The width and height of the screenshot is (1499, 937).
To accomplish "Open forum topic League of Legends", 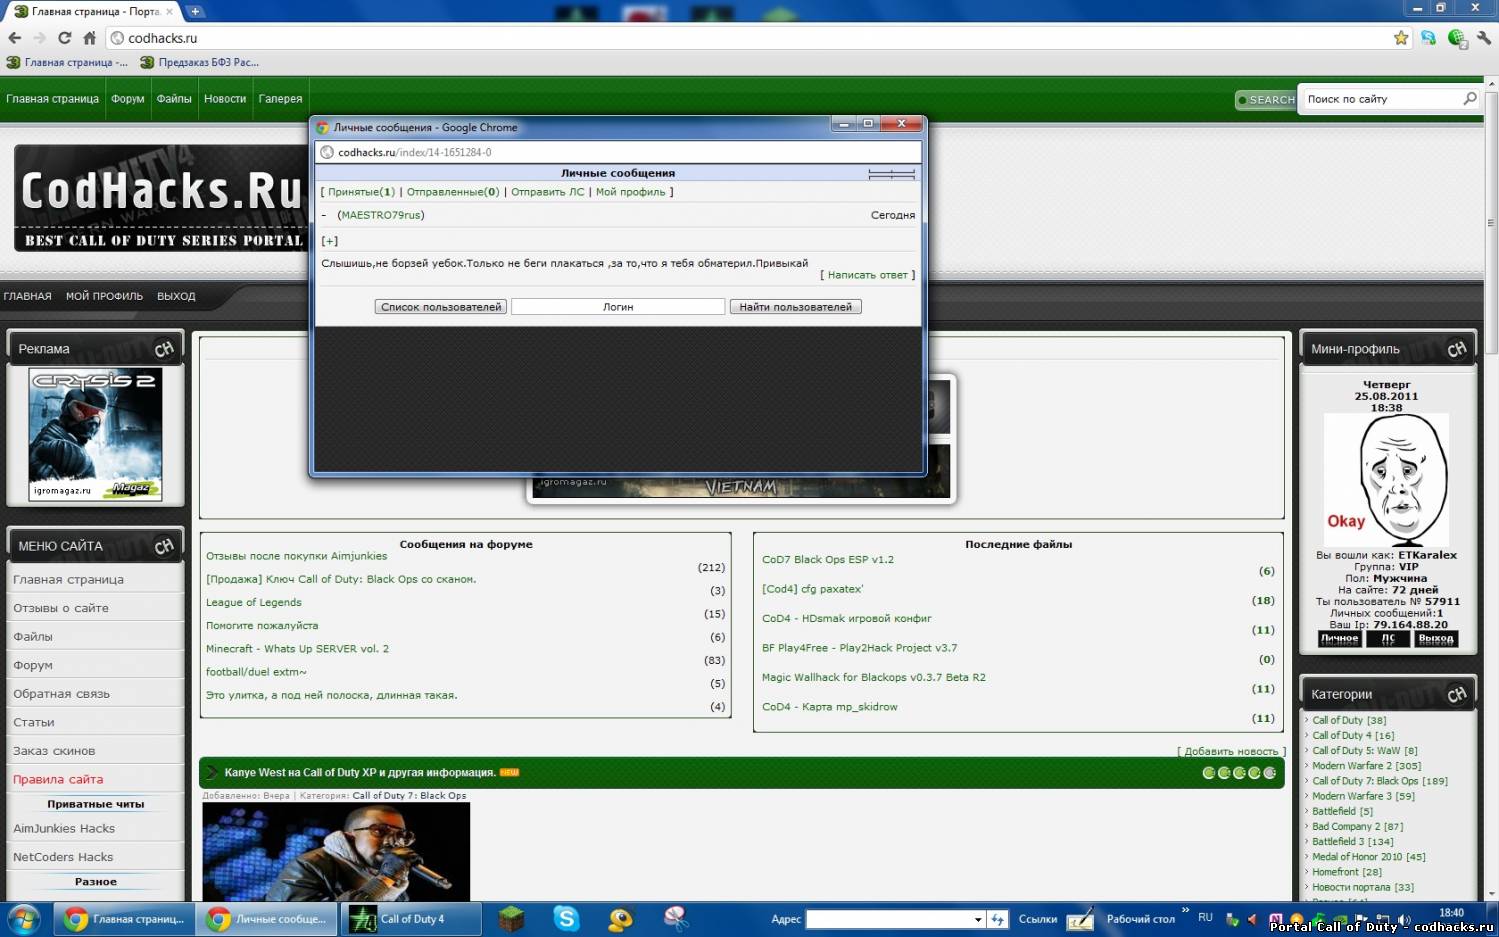I will pyautogui.click(x=254, y=602).
